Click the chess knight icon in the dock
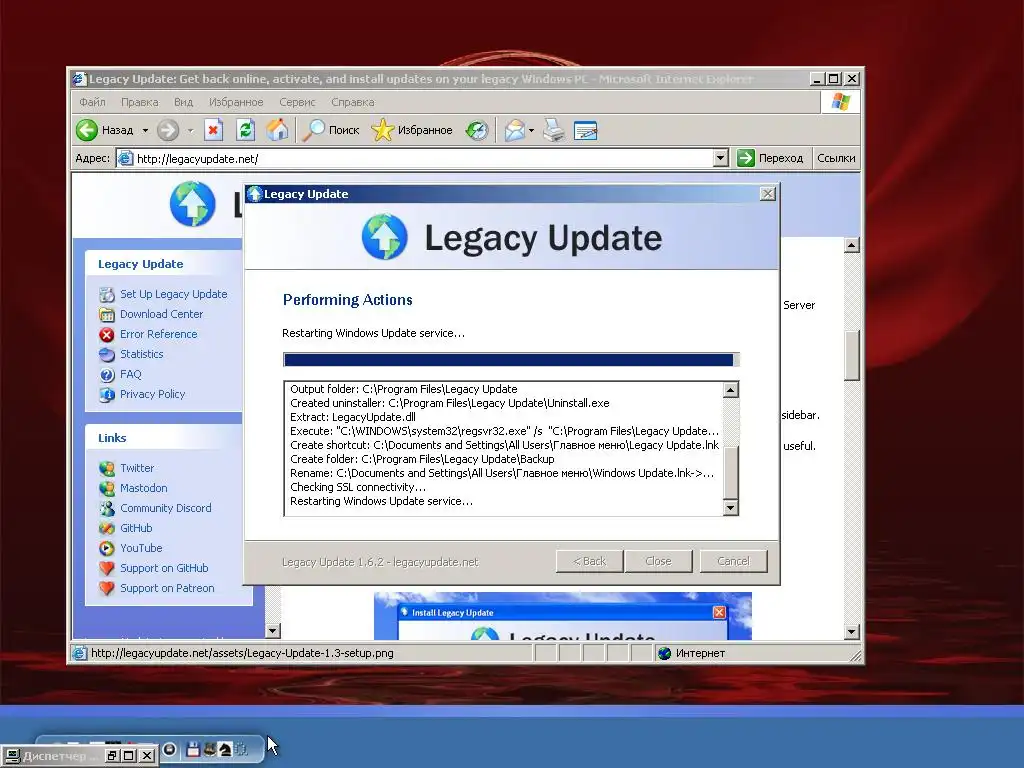 pyautogui.click(x=225, y=749)
